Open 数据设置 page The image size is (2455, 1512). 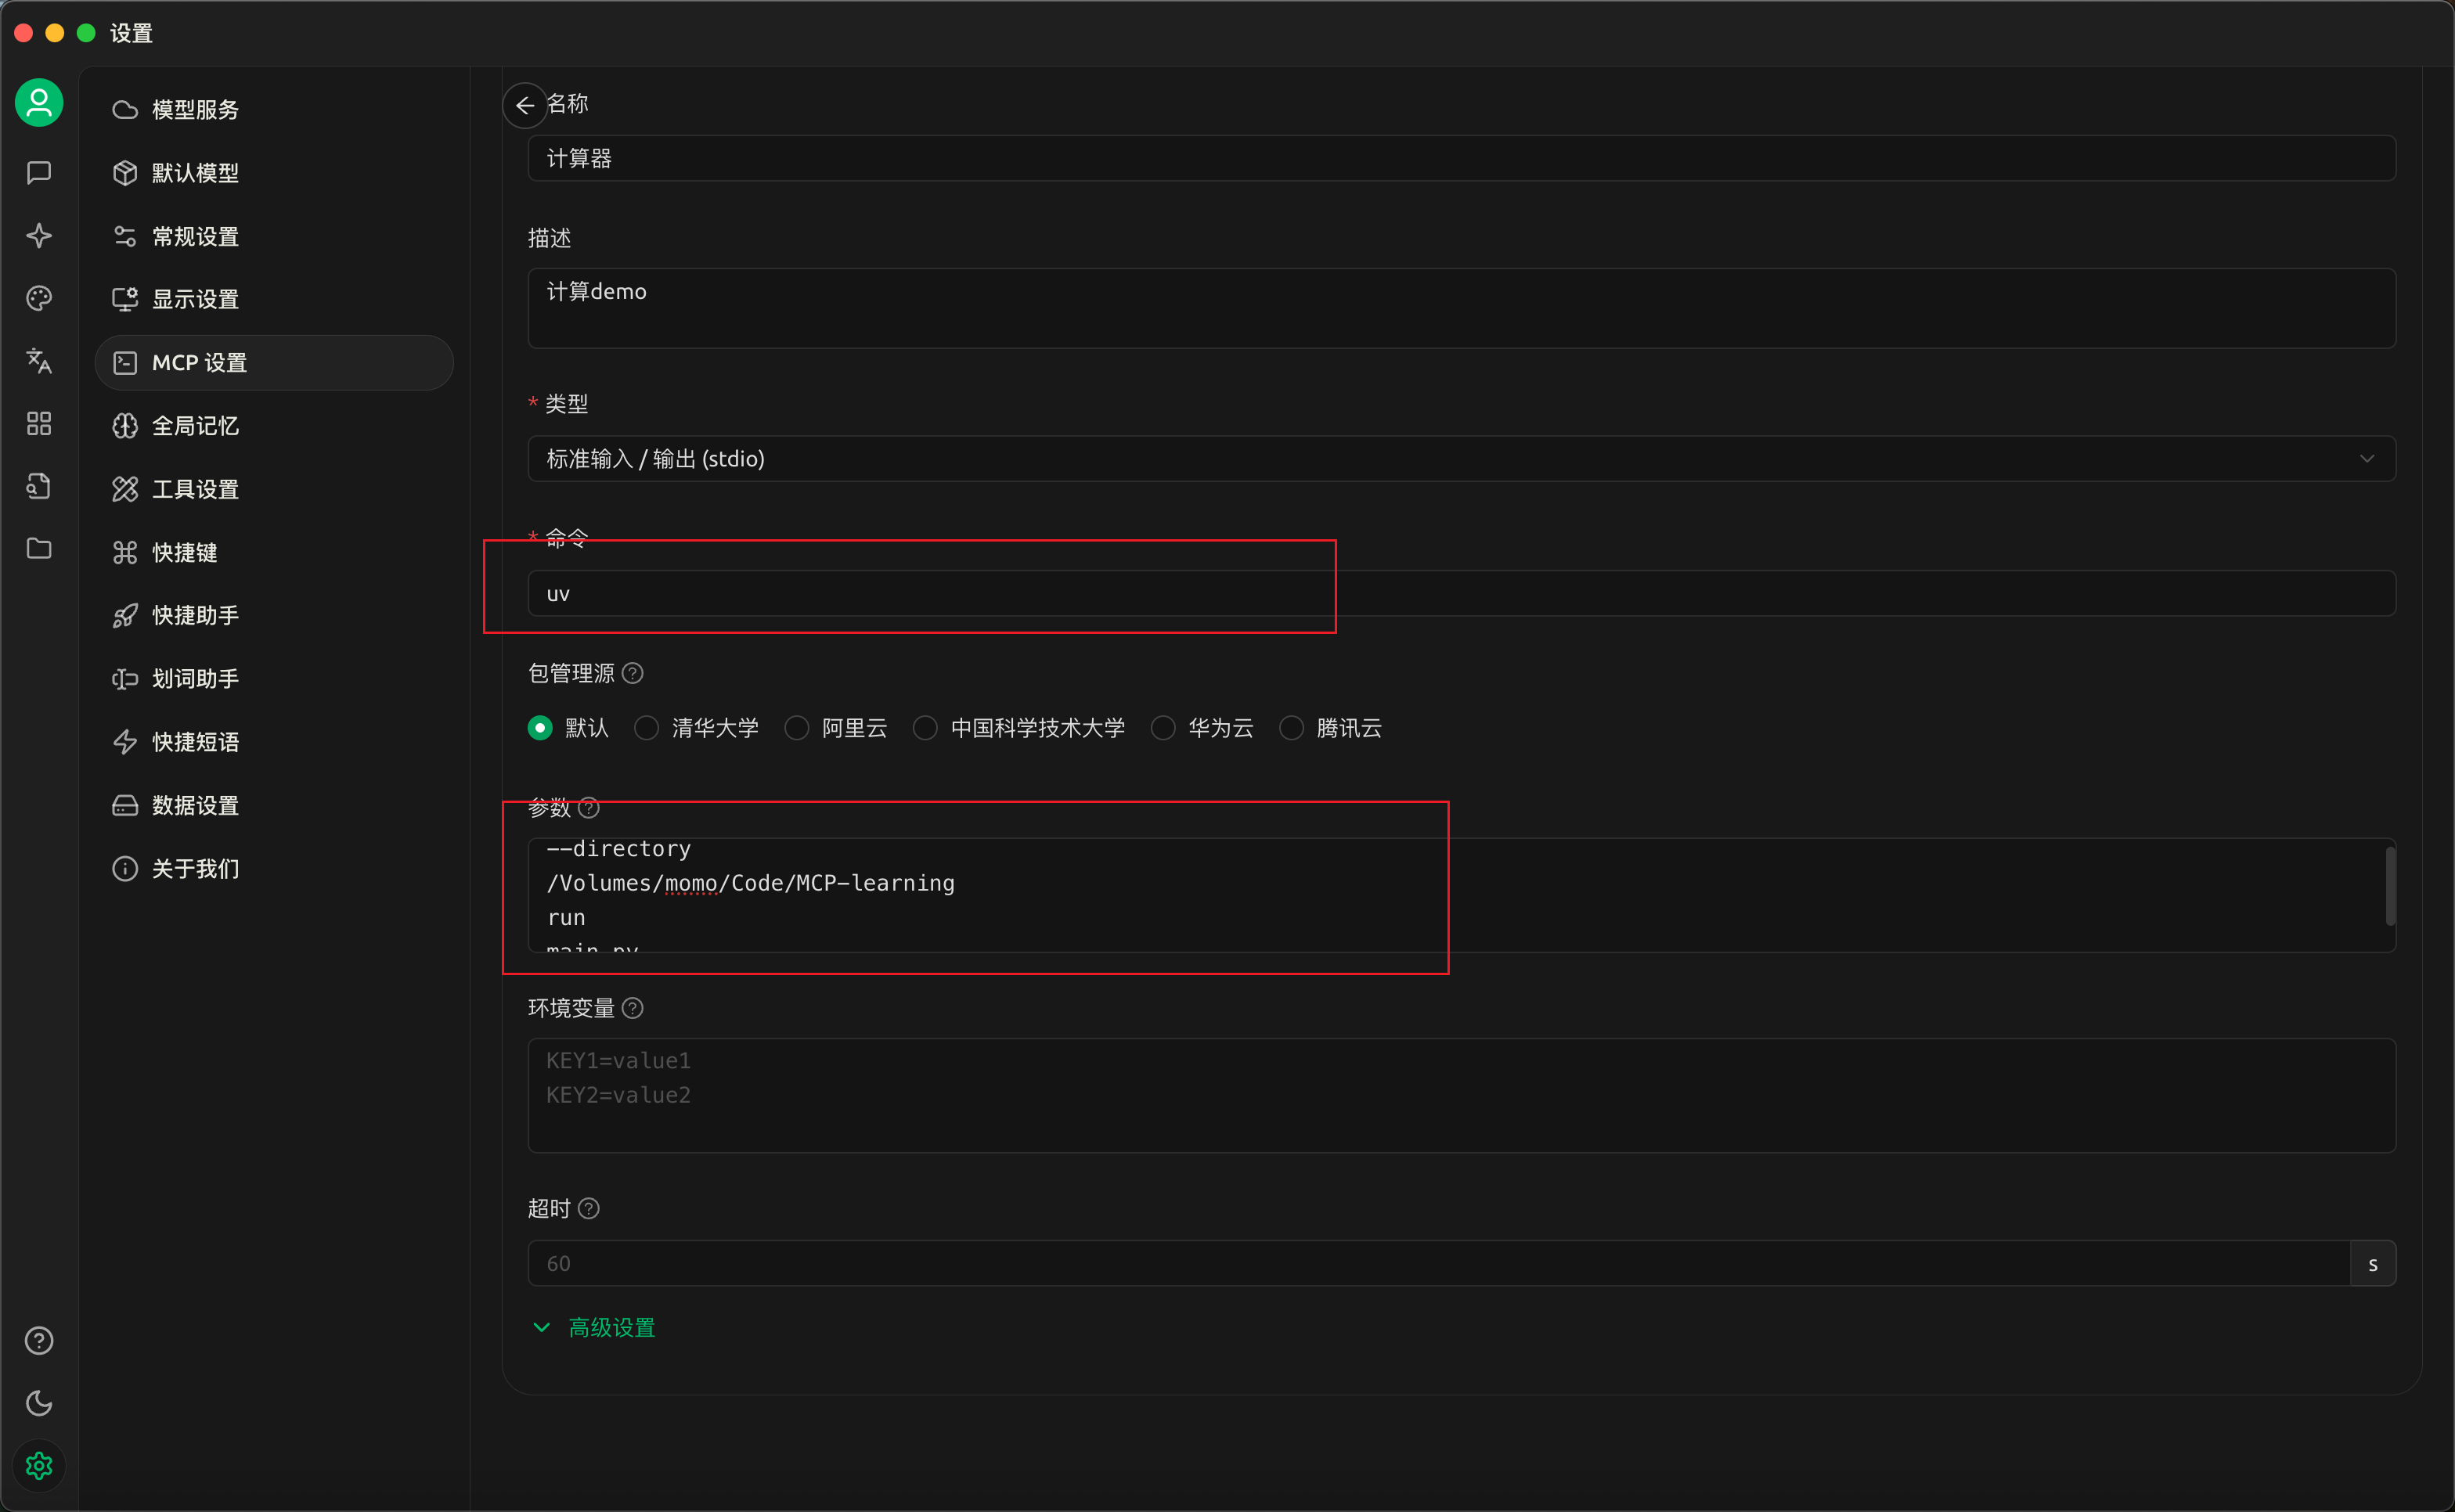[274, 805]
